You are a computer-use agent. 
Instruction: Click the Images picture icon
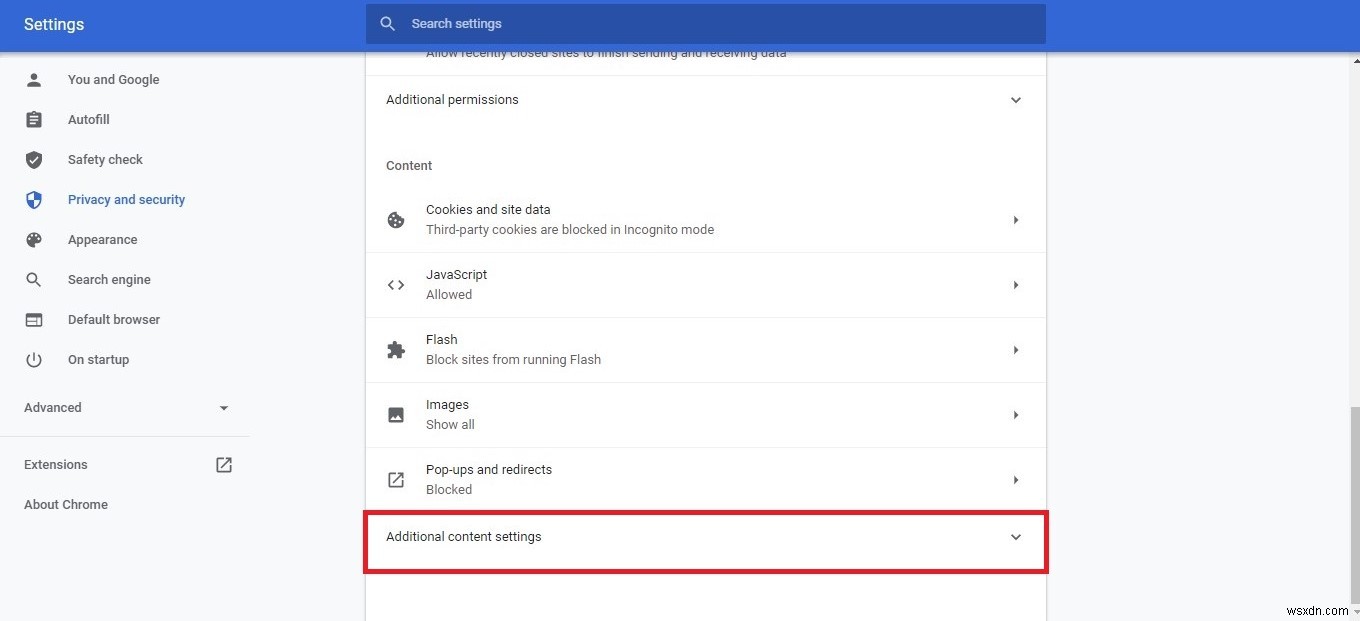pos(396,415)
